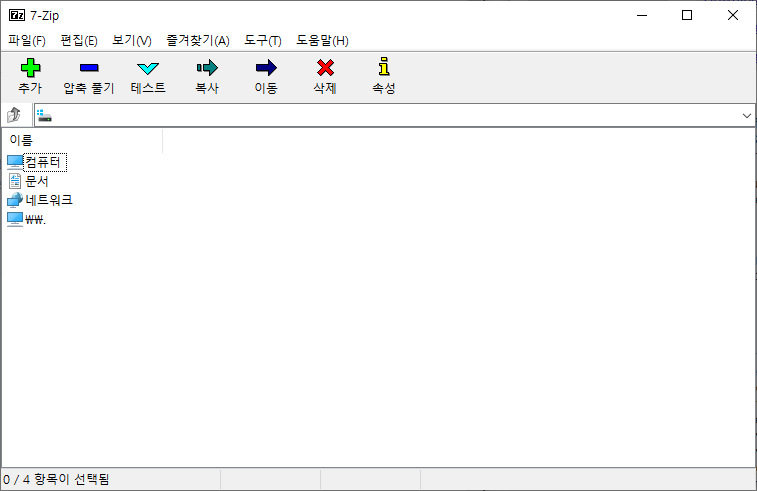Click the green plus 추가 (Add) icon
The image size is (757, 491).
tap(30, 68)
